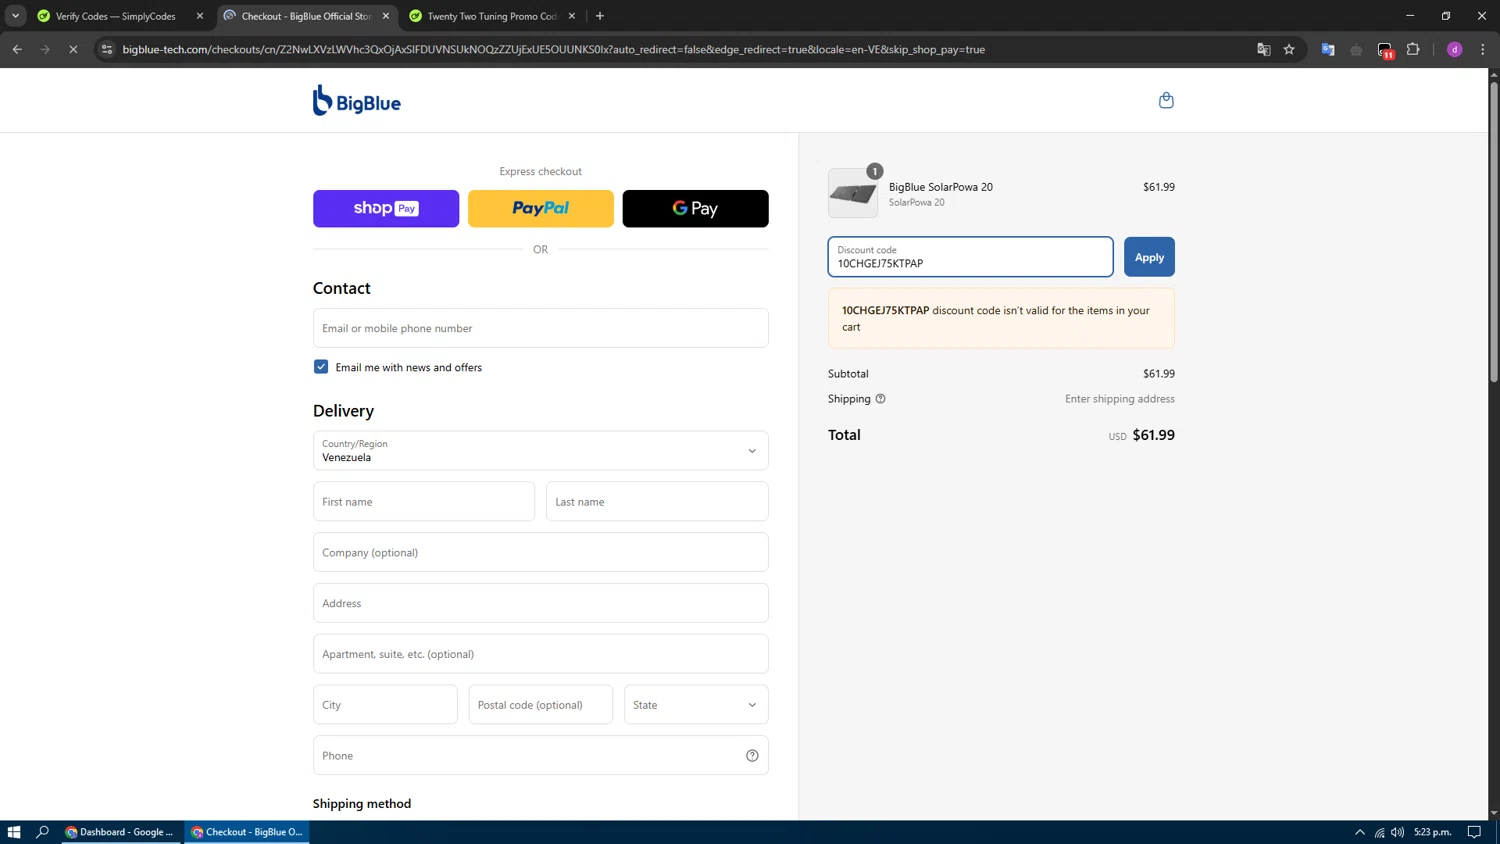Open Dashboard Google taskbar window
Image resolution: width=1500 pixels, height=844 pixels.
(x=121, y=832)
